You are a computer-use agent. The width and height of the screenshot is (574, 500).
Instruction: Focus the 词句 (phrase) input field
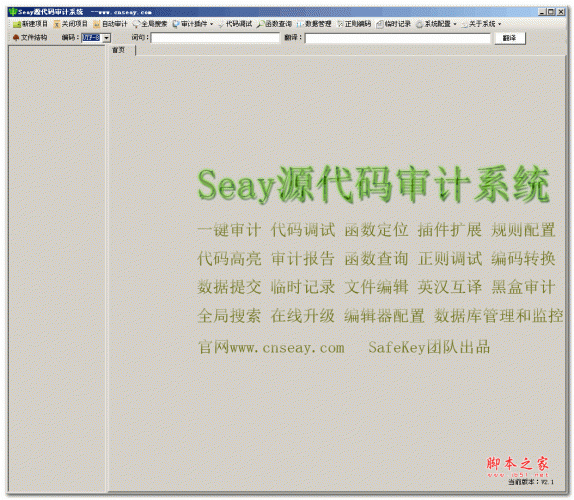pos(215,38)
